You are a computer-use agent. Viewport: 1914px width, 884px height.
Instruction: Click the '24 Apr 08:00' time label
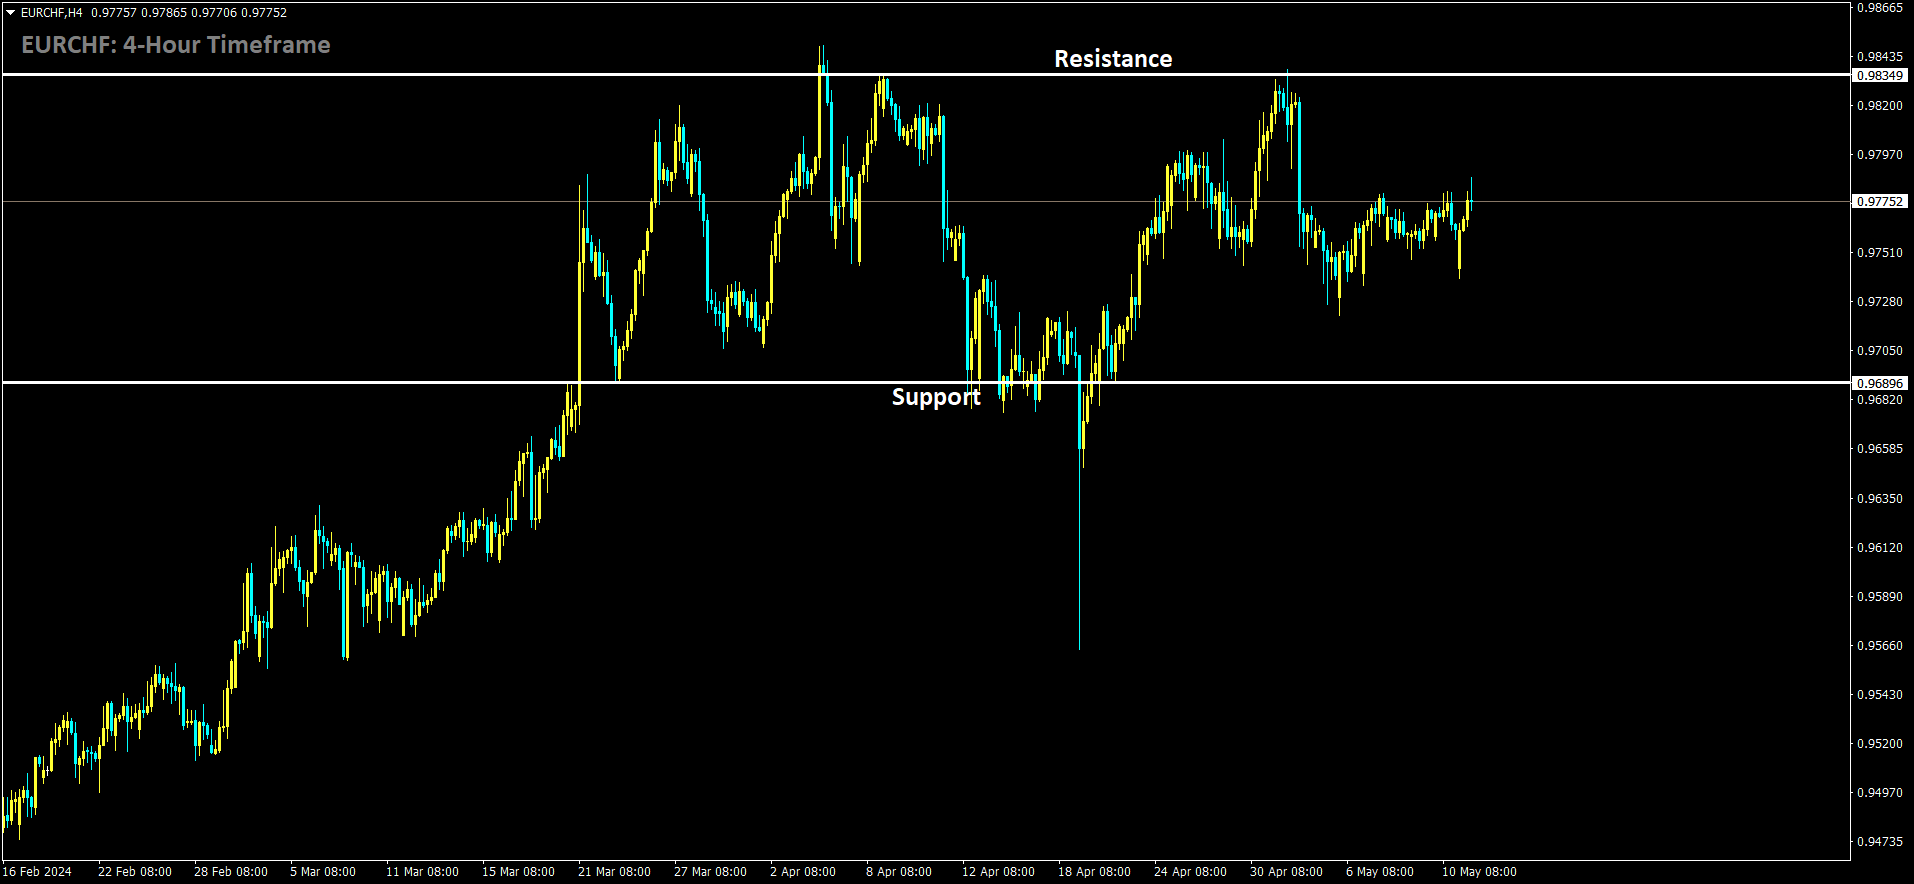point(1190,872)
